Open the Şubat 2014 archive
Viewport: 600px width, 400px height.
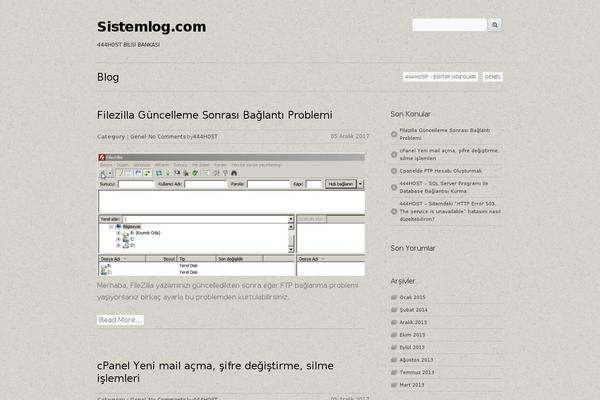413,310
